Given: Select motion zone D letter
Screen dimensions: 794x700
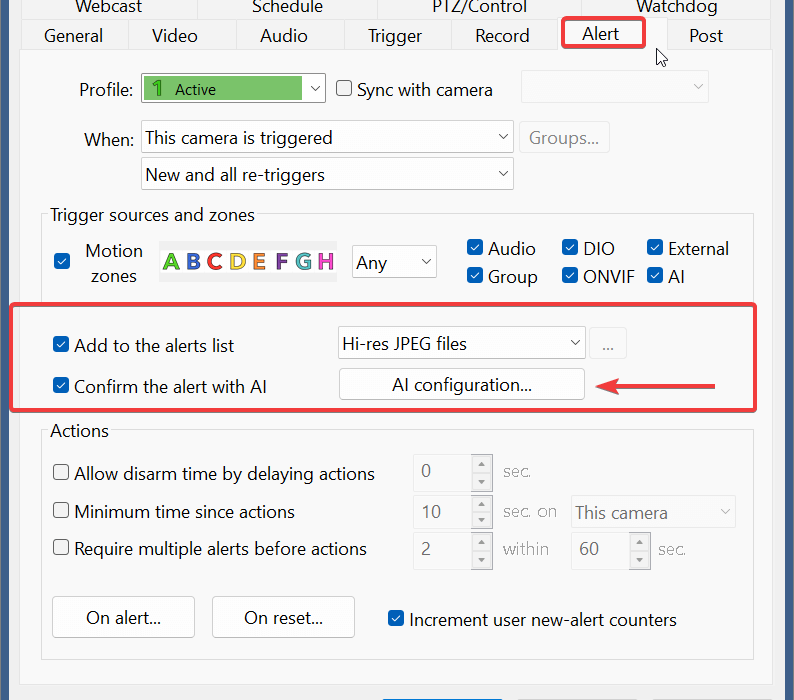Looking at the screenshot, I should tap(237, 262).
